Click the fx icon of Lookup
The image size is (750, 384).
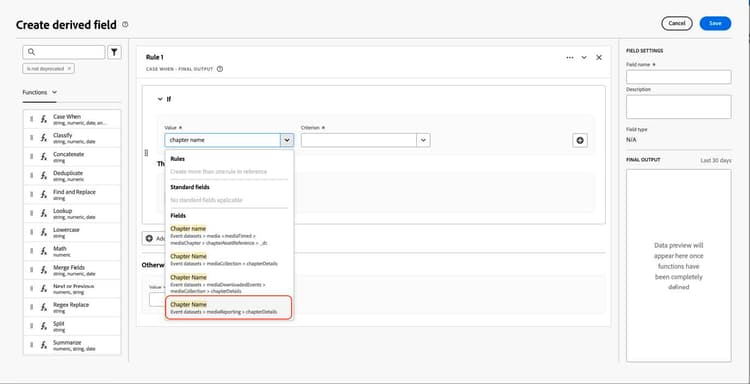(44, 213)
